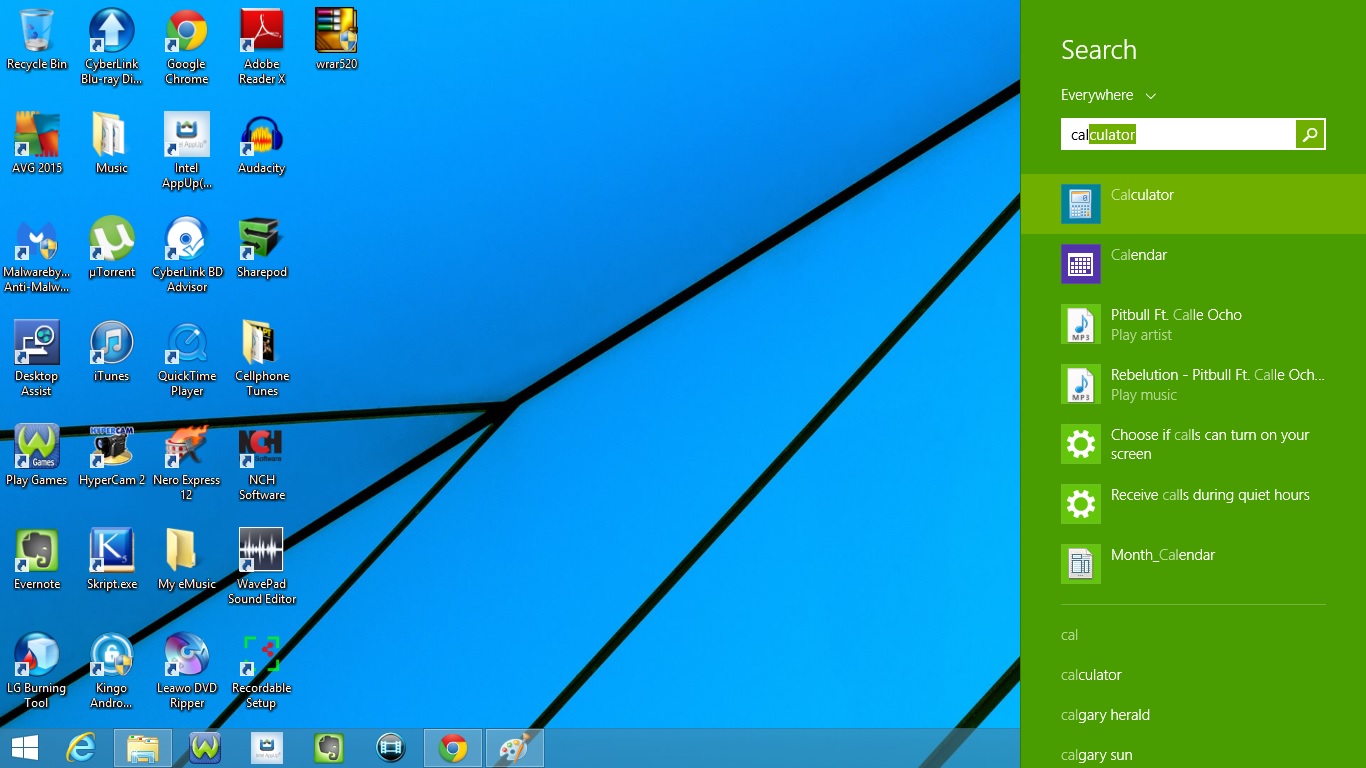Select Recordable Setup desktop icon
Screen dimensions: 1366x768
pos(262,671)
